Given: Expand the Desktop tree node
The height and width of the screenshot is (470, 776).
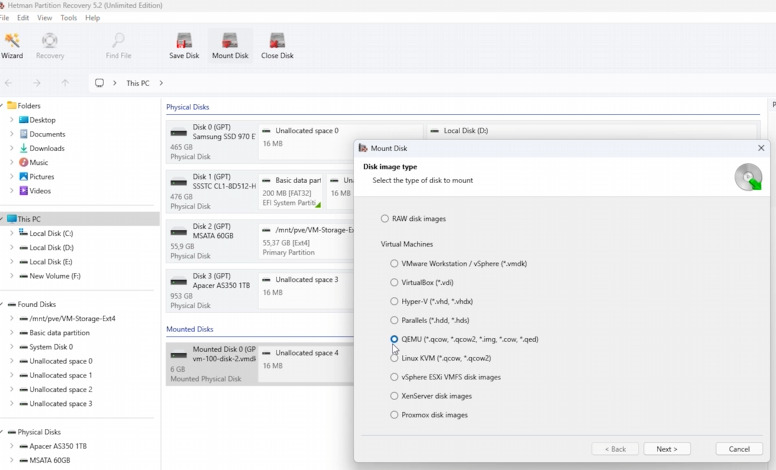Looking at the screenshot, I should [11, 120].
